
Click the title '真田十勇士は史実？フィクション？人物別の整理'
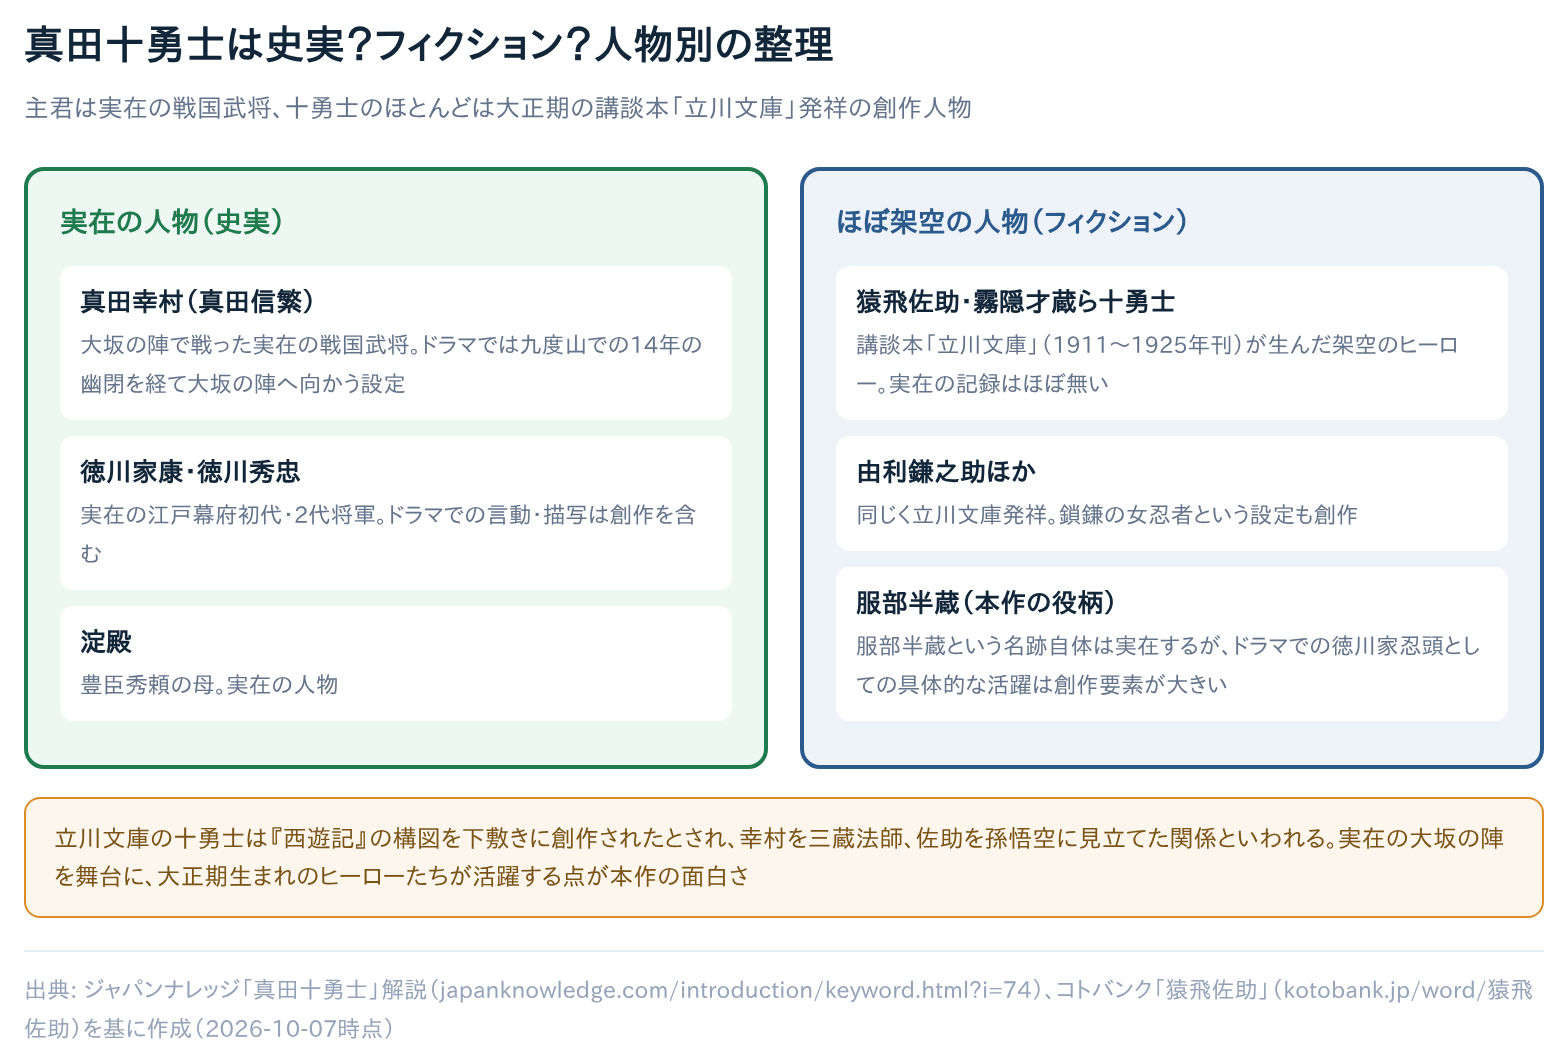[x=428, y=45]
